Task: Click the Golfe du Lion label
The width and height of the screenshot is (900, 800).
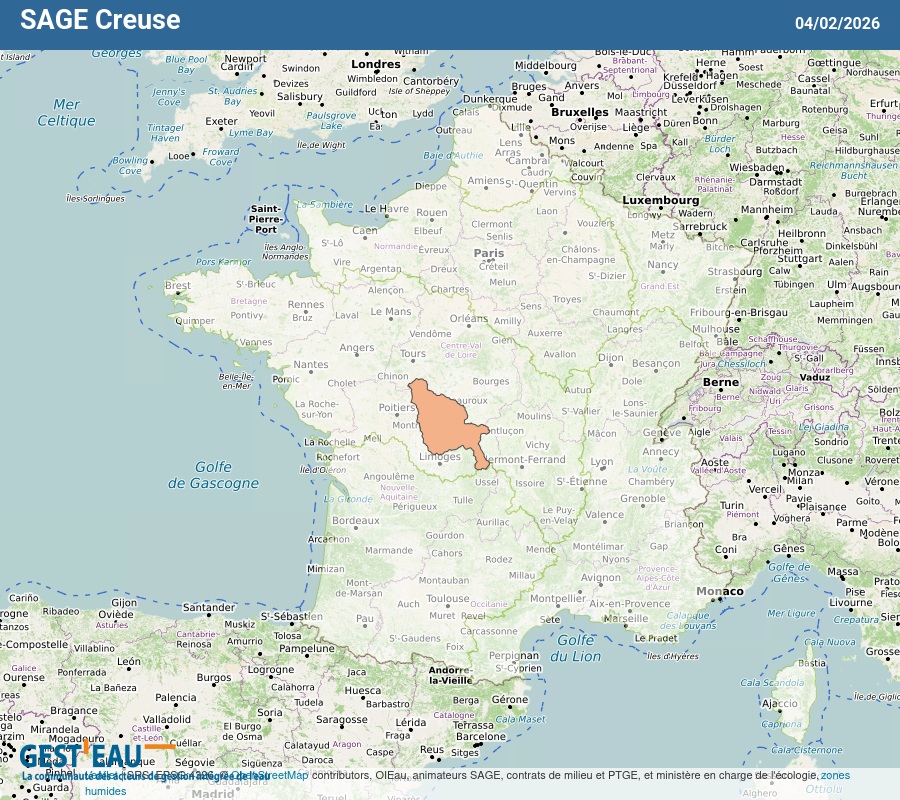Action: coord(579,647)
